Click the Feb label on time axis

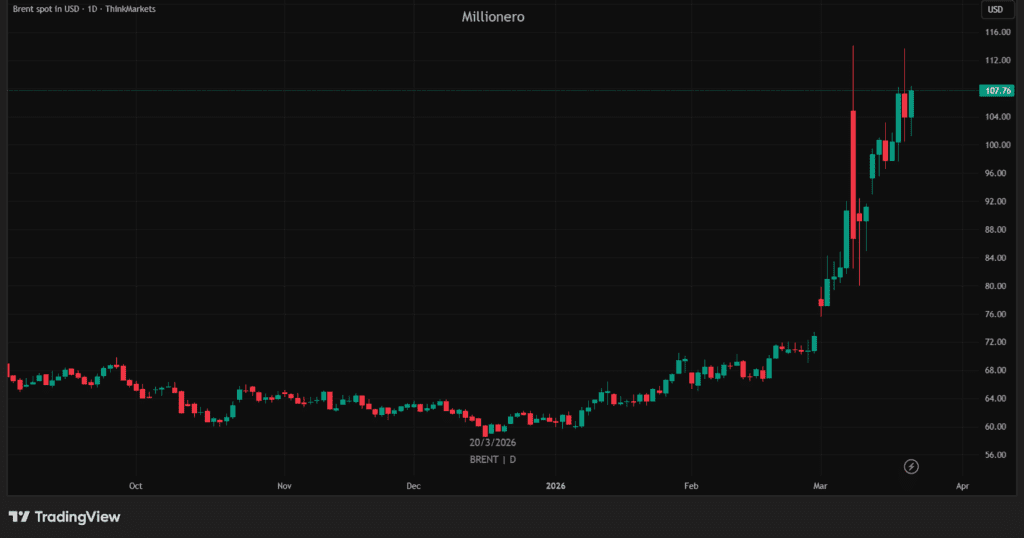690,486
